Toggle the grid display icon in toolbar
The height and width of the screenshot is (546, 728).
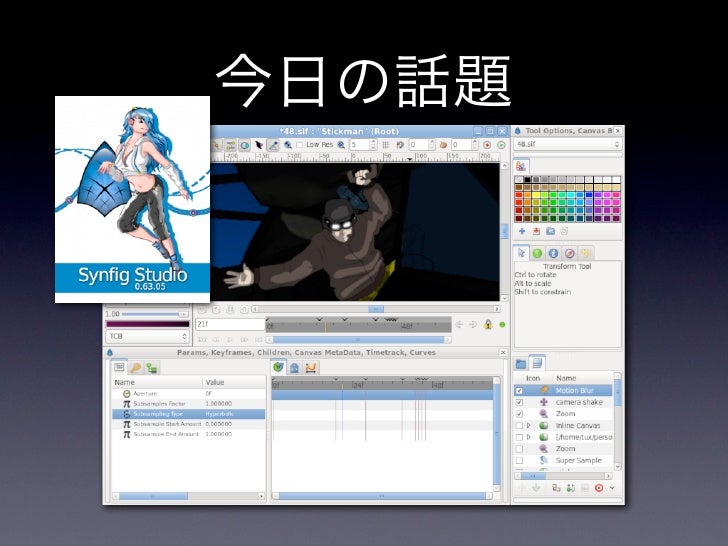(385, 145)
